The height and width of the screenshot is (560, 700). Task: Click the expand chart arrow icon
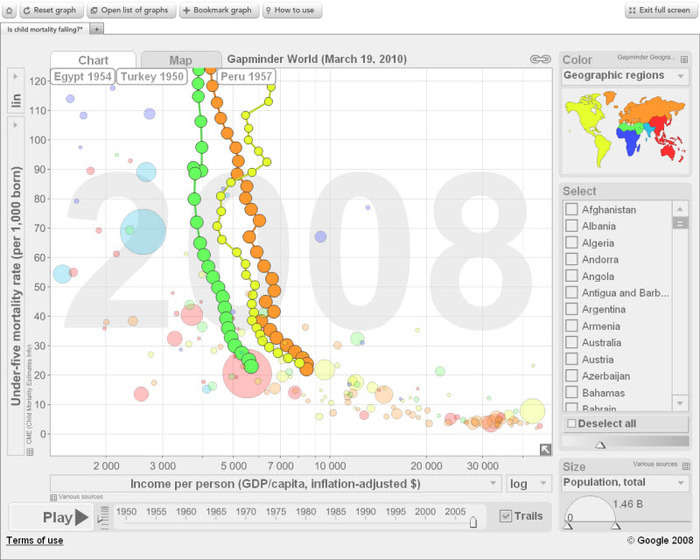(546, 449)
